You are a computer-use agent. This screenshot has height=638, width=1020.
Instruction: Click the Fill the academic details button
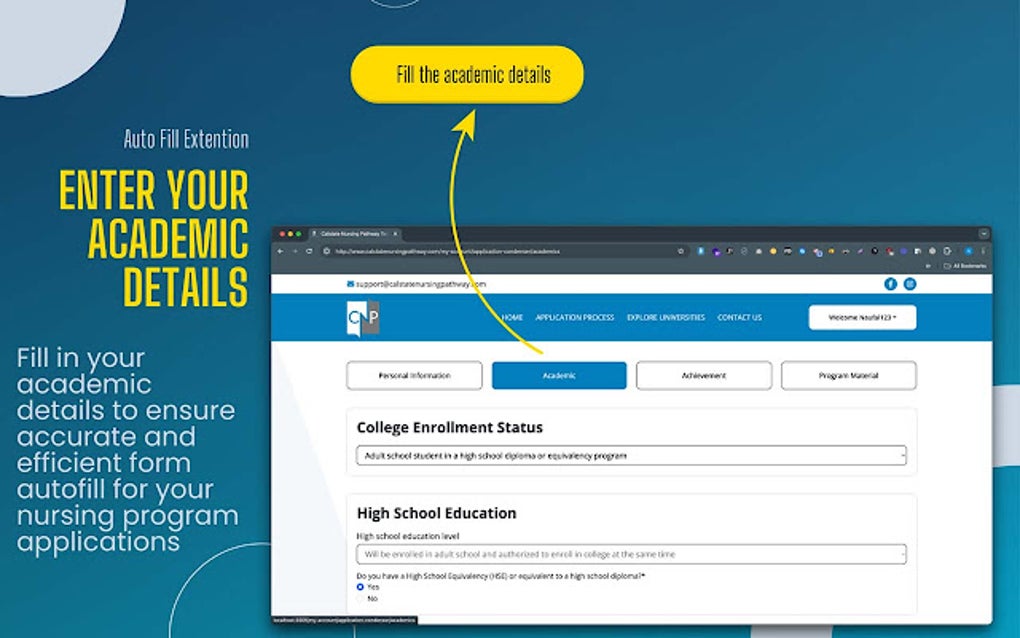[467, 74]
